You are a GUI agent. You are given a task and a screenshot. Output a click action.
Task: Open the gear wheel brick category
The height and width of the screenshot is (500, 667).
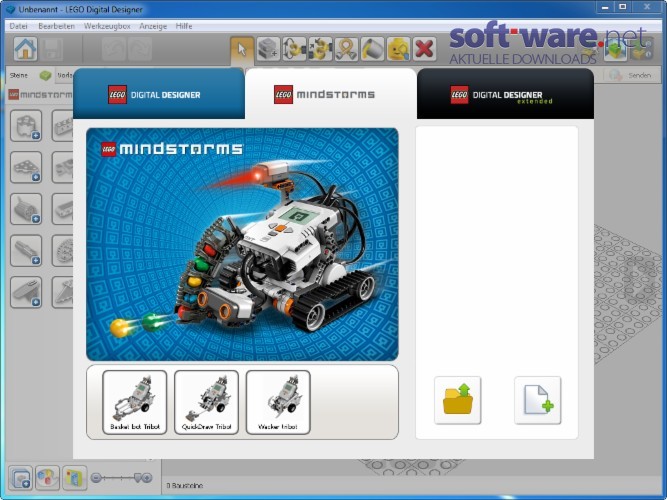pos(63,251)
